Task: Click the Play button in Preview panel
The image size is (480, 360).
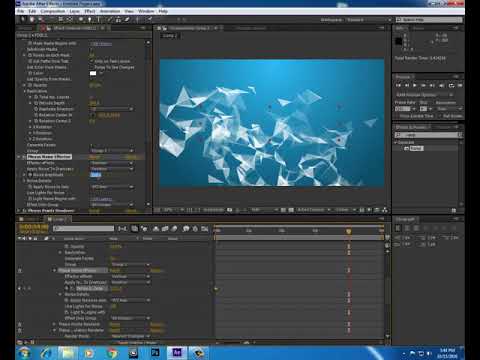Action: [415, 86]
